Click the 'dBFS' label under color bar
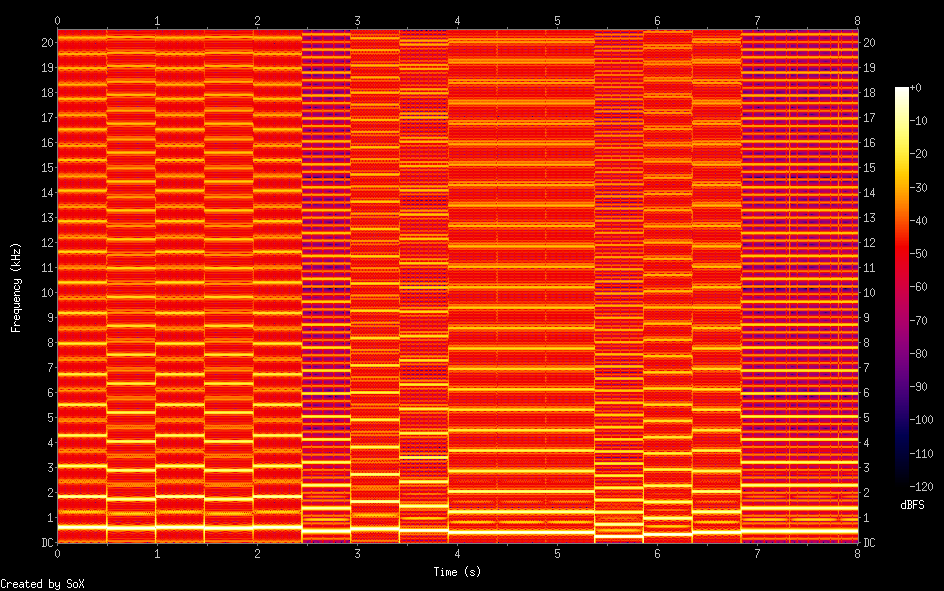Screen dimensions: 944x591 tap(911, 505)
